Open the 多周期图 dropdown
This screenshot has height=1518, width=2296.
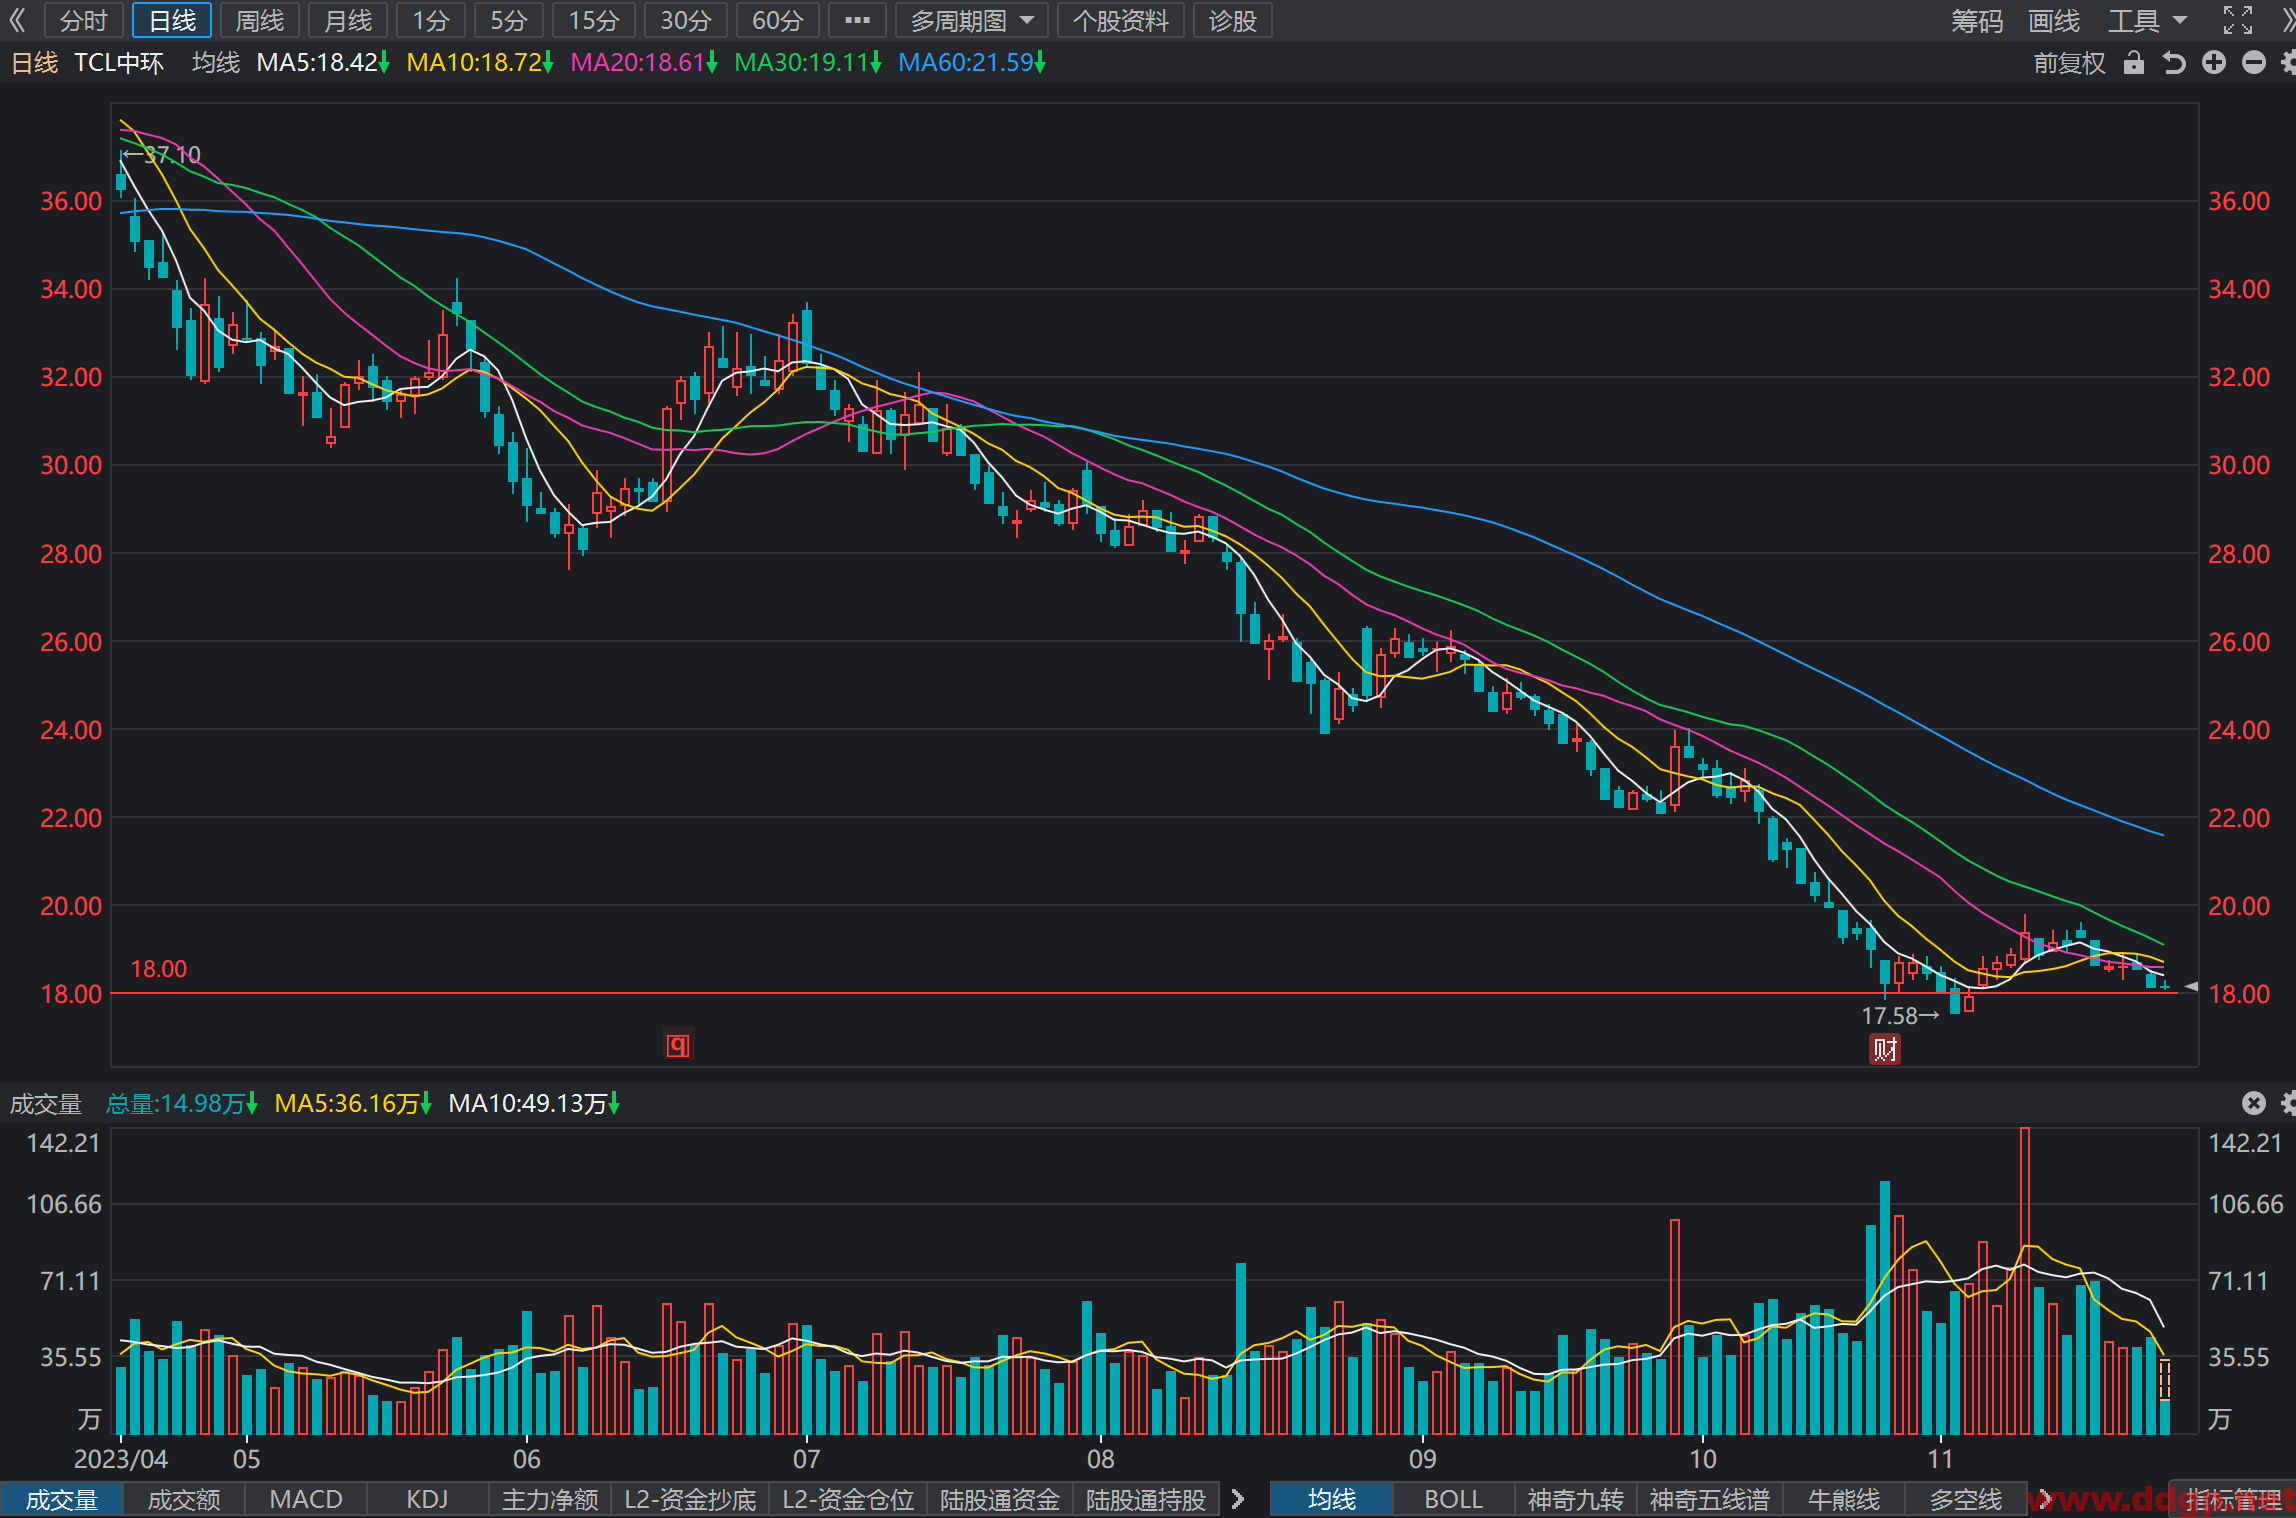point(972,20)
